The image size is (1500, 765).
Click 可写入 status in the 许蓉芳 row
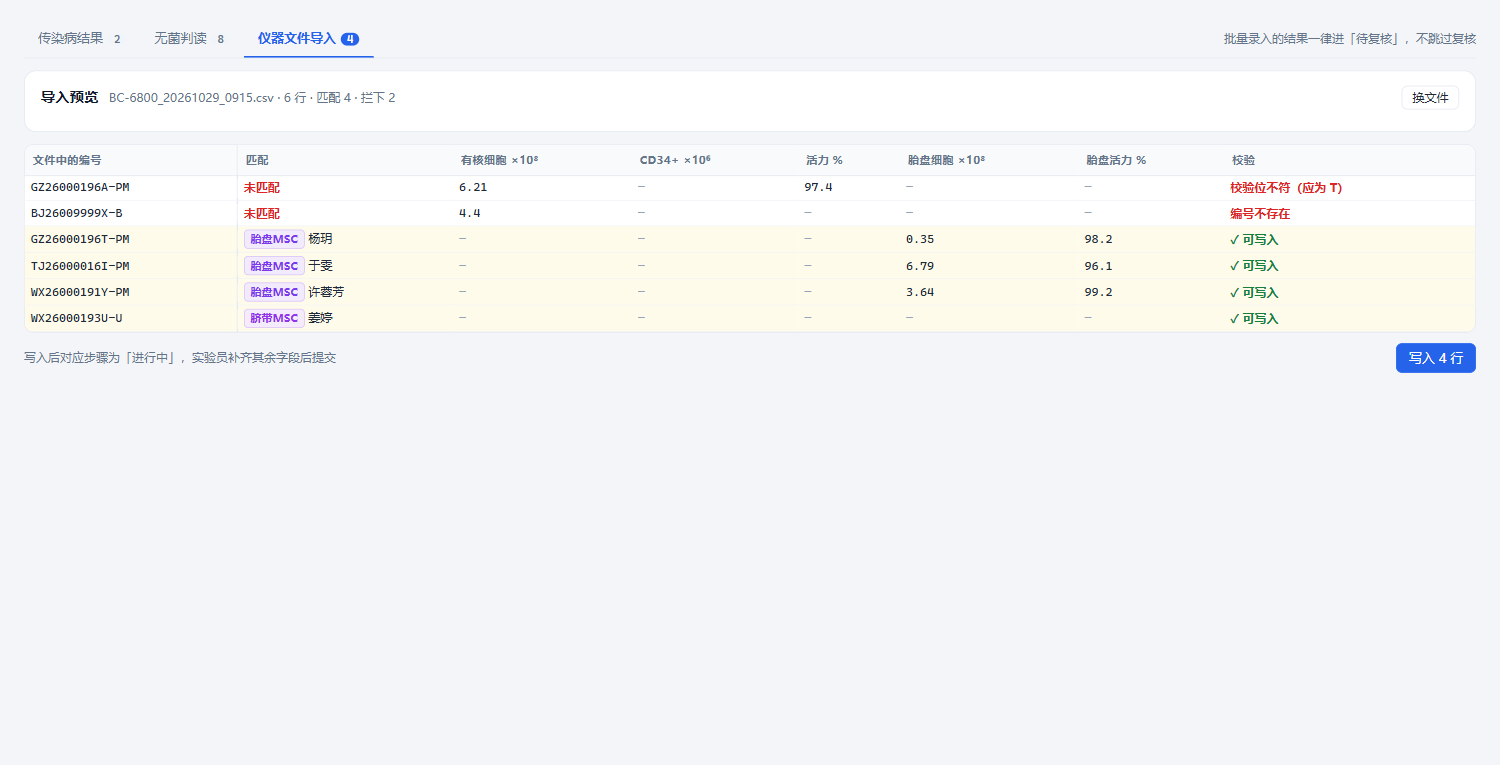tap(1254, 293)
